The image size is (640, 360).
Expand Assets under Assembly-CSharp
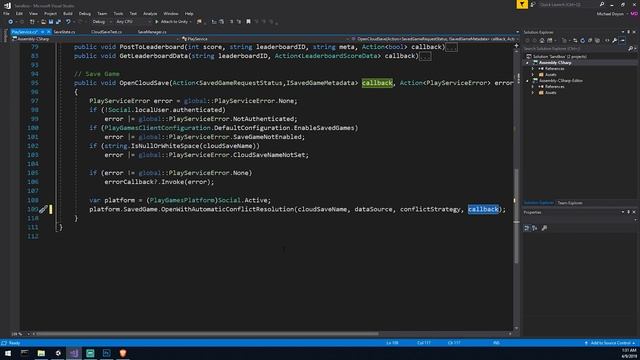coord(533,75)
